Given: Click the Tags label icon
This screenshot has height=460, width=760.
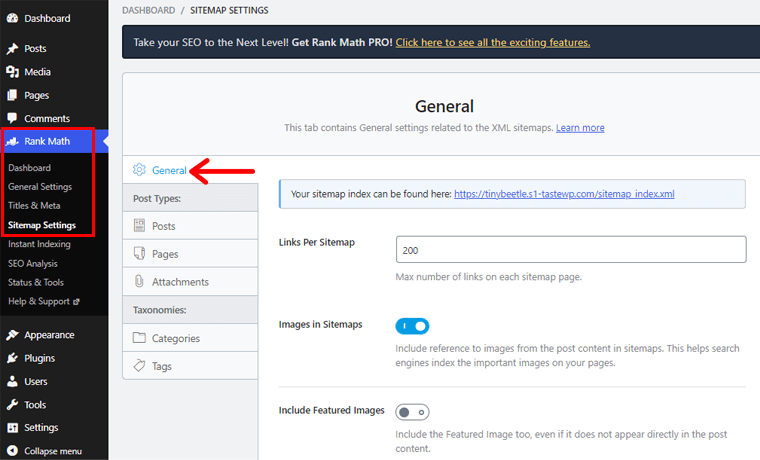Looking at the screenshot, I should coord(139,365).
